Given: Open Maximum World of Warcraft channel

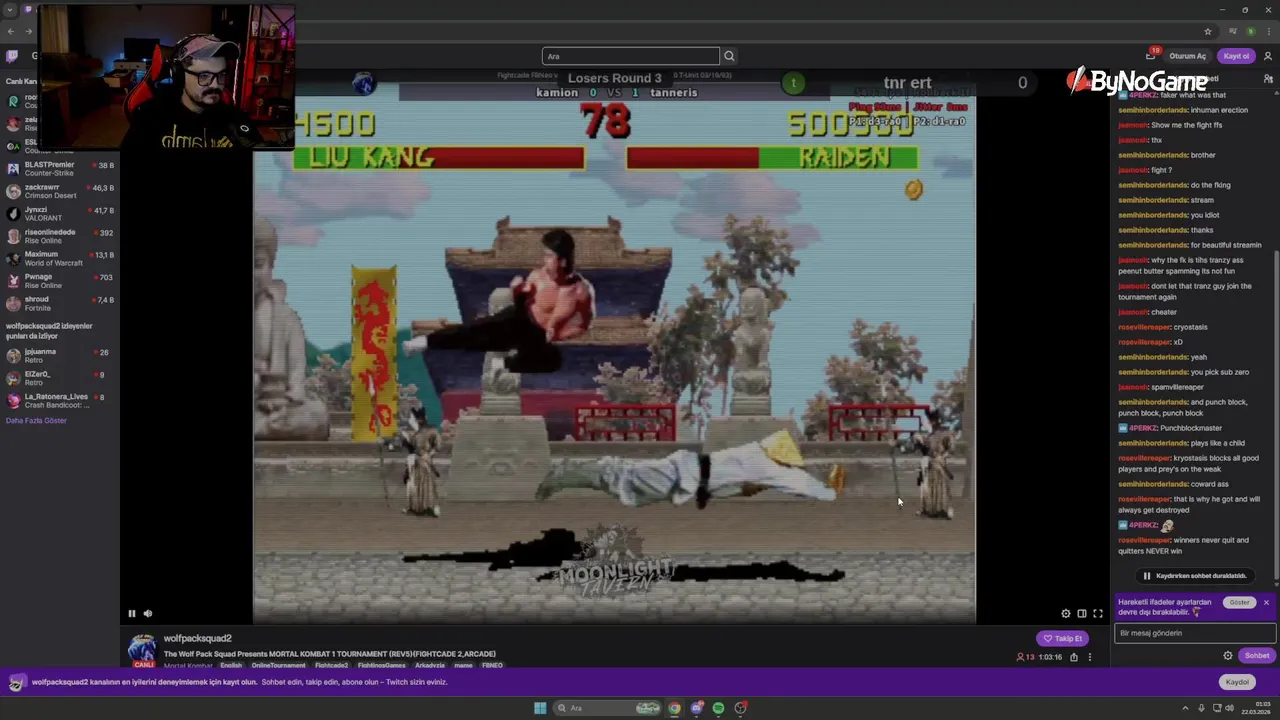Looking at the screenshot, I should [60, 259].
